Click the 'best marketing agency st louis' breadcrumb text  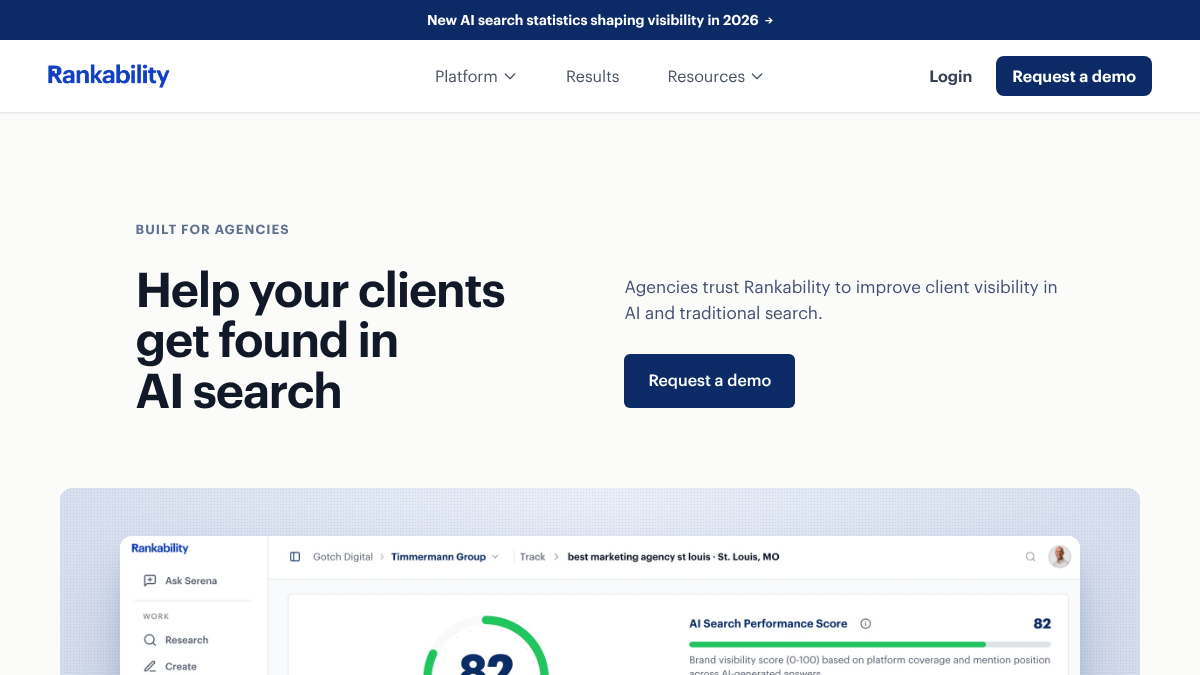[x=673, y=557]
